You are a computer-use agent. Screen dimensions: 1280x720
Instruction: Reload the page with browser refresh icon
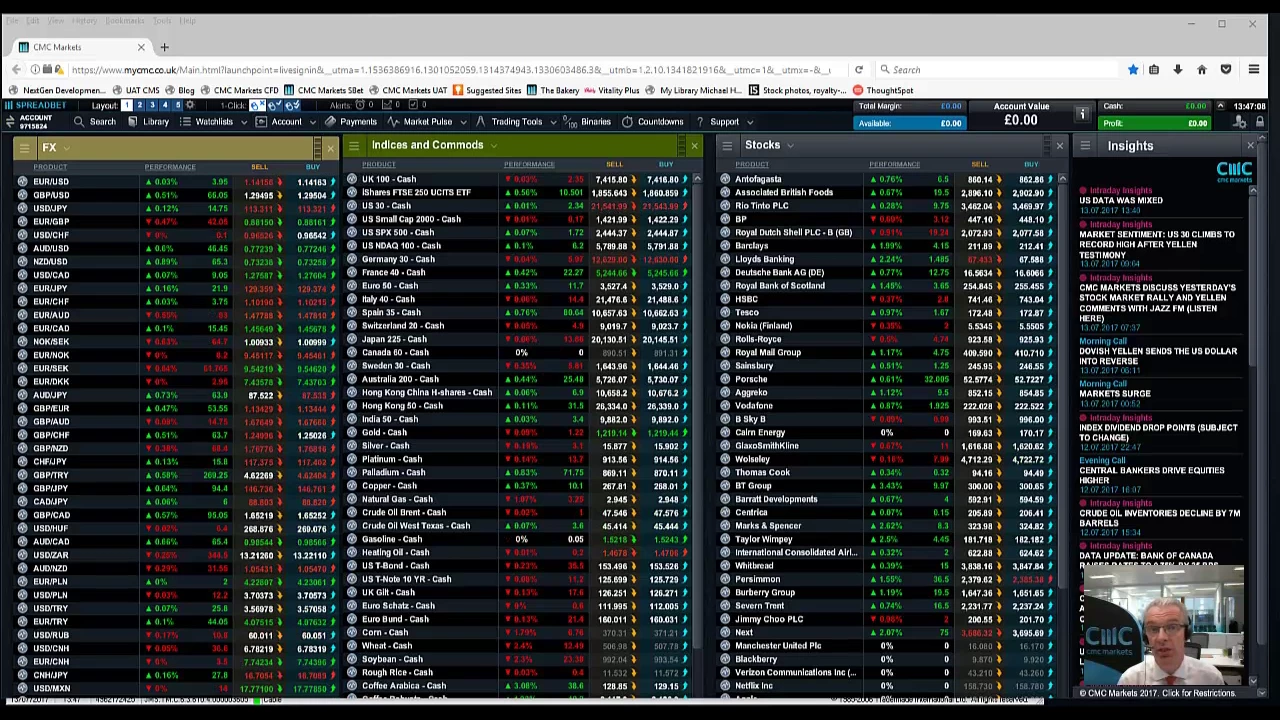[x=858, y=70]
